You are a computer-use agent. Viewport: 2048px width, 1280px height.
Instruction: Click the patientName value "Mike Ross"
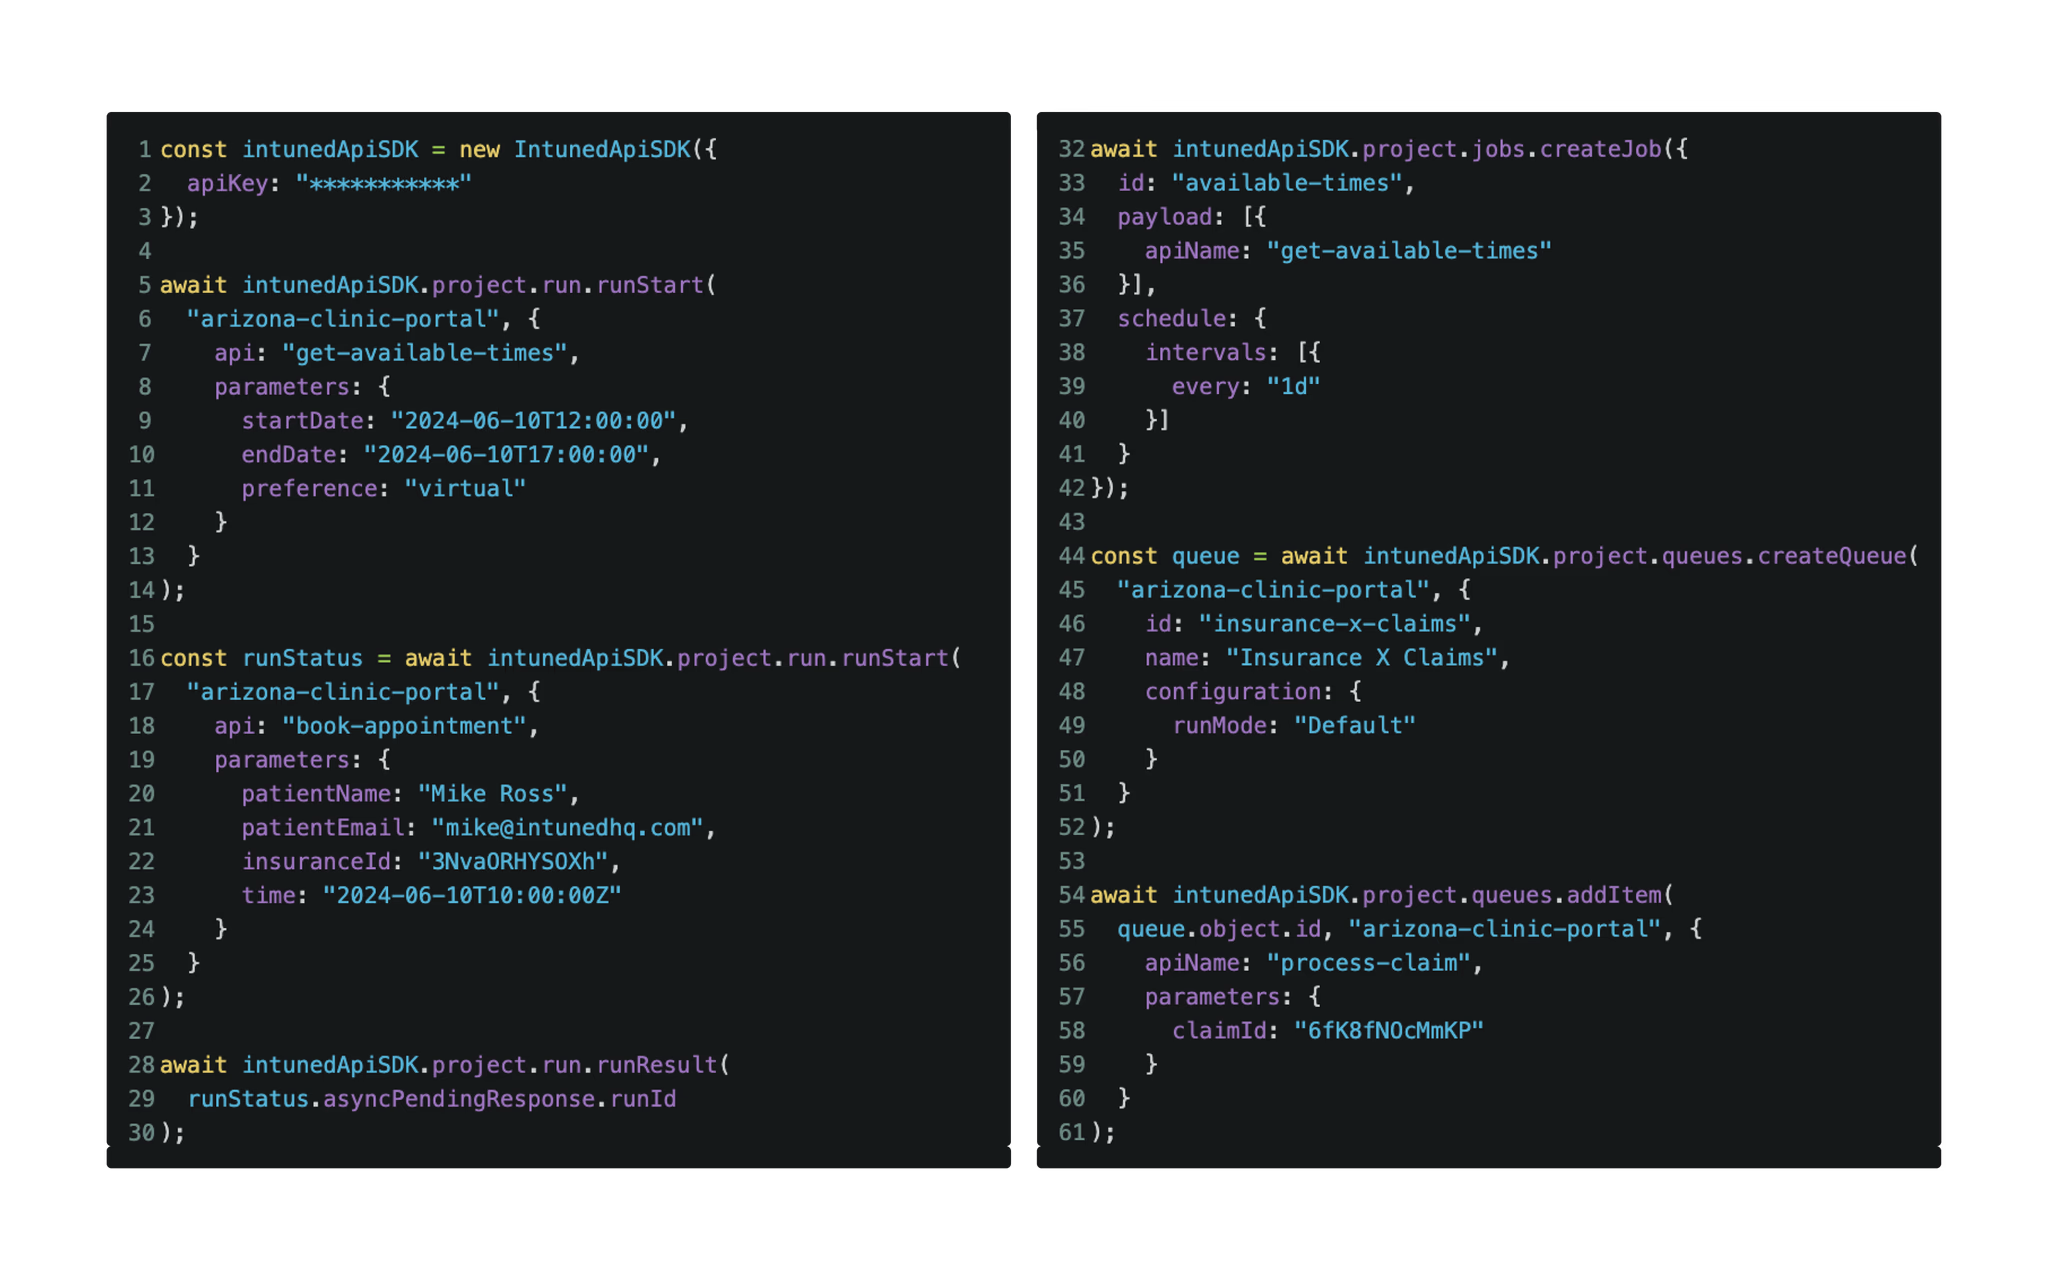pyautogui.click(x=492, y=794)
